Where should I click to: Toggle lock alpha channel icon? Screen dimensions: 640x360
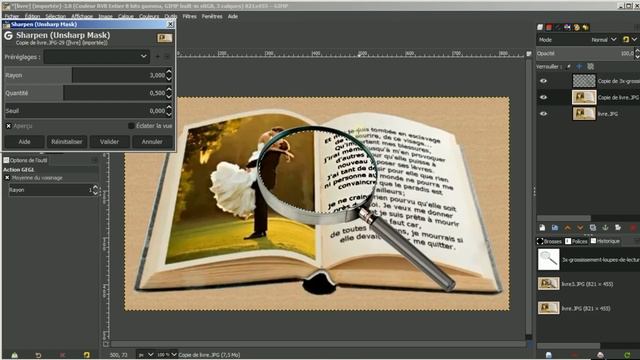click(x=590, y=67)
